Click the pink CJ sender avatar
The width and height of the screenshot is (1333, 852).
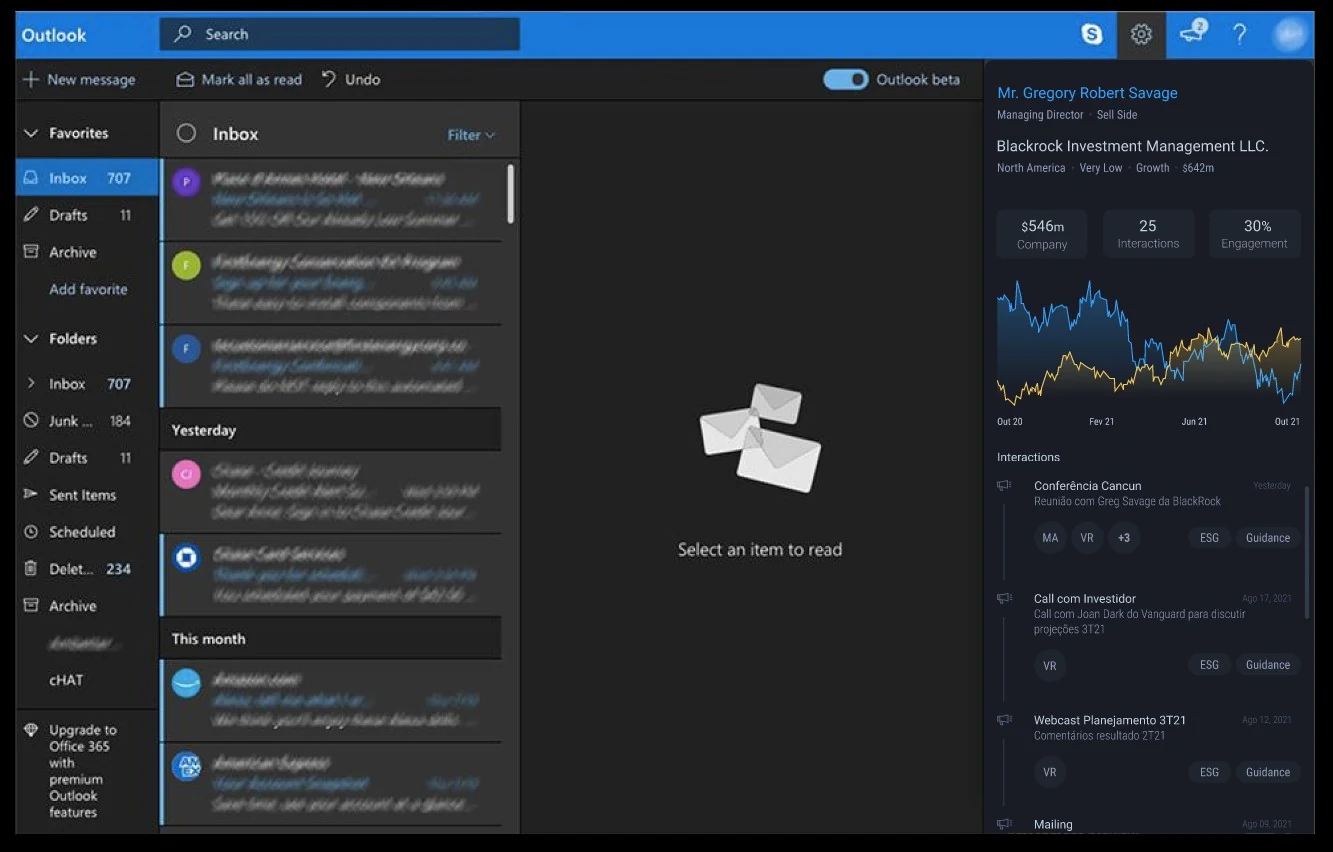tap(186, 474)
